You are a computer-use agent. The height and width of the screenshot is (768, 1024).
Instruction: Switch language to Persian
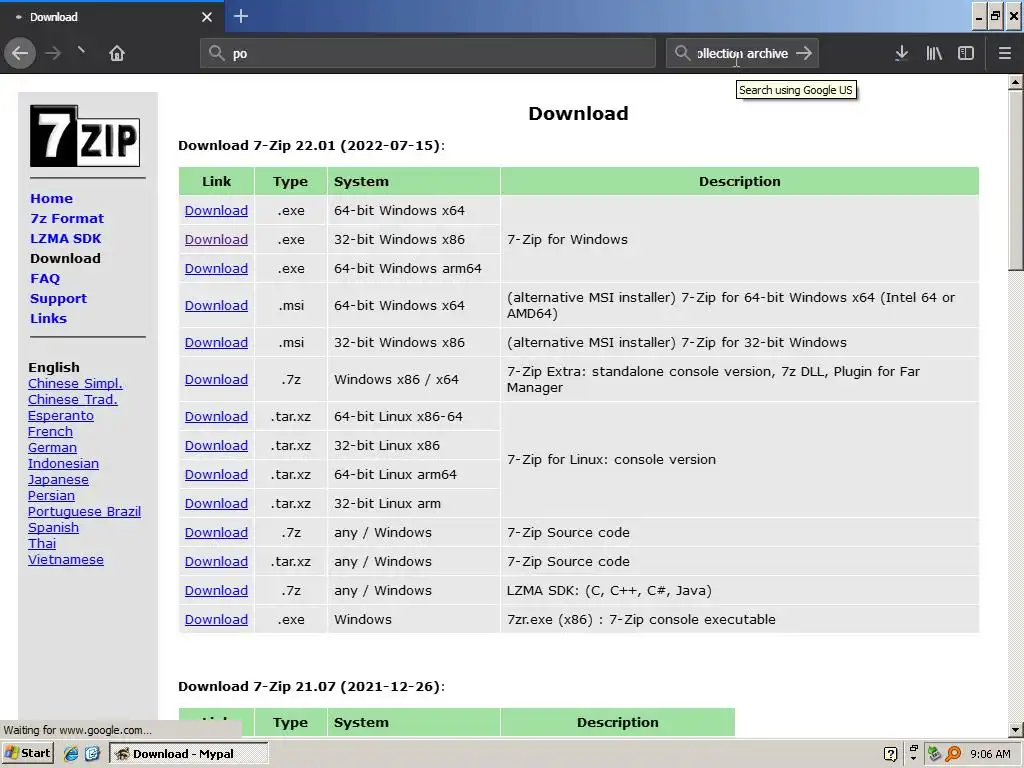51,495
